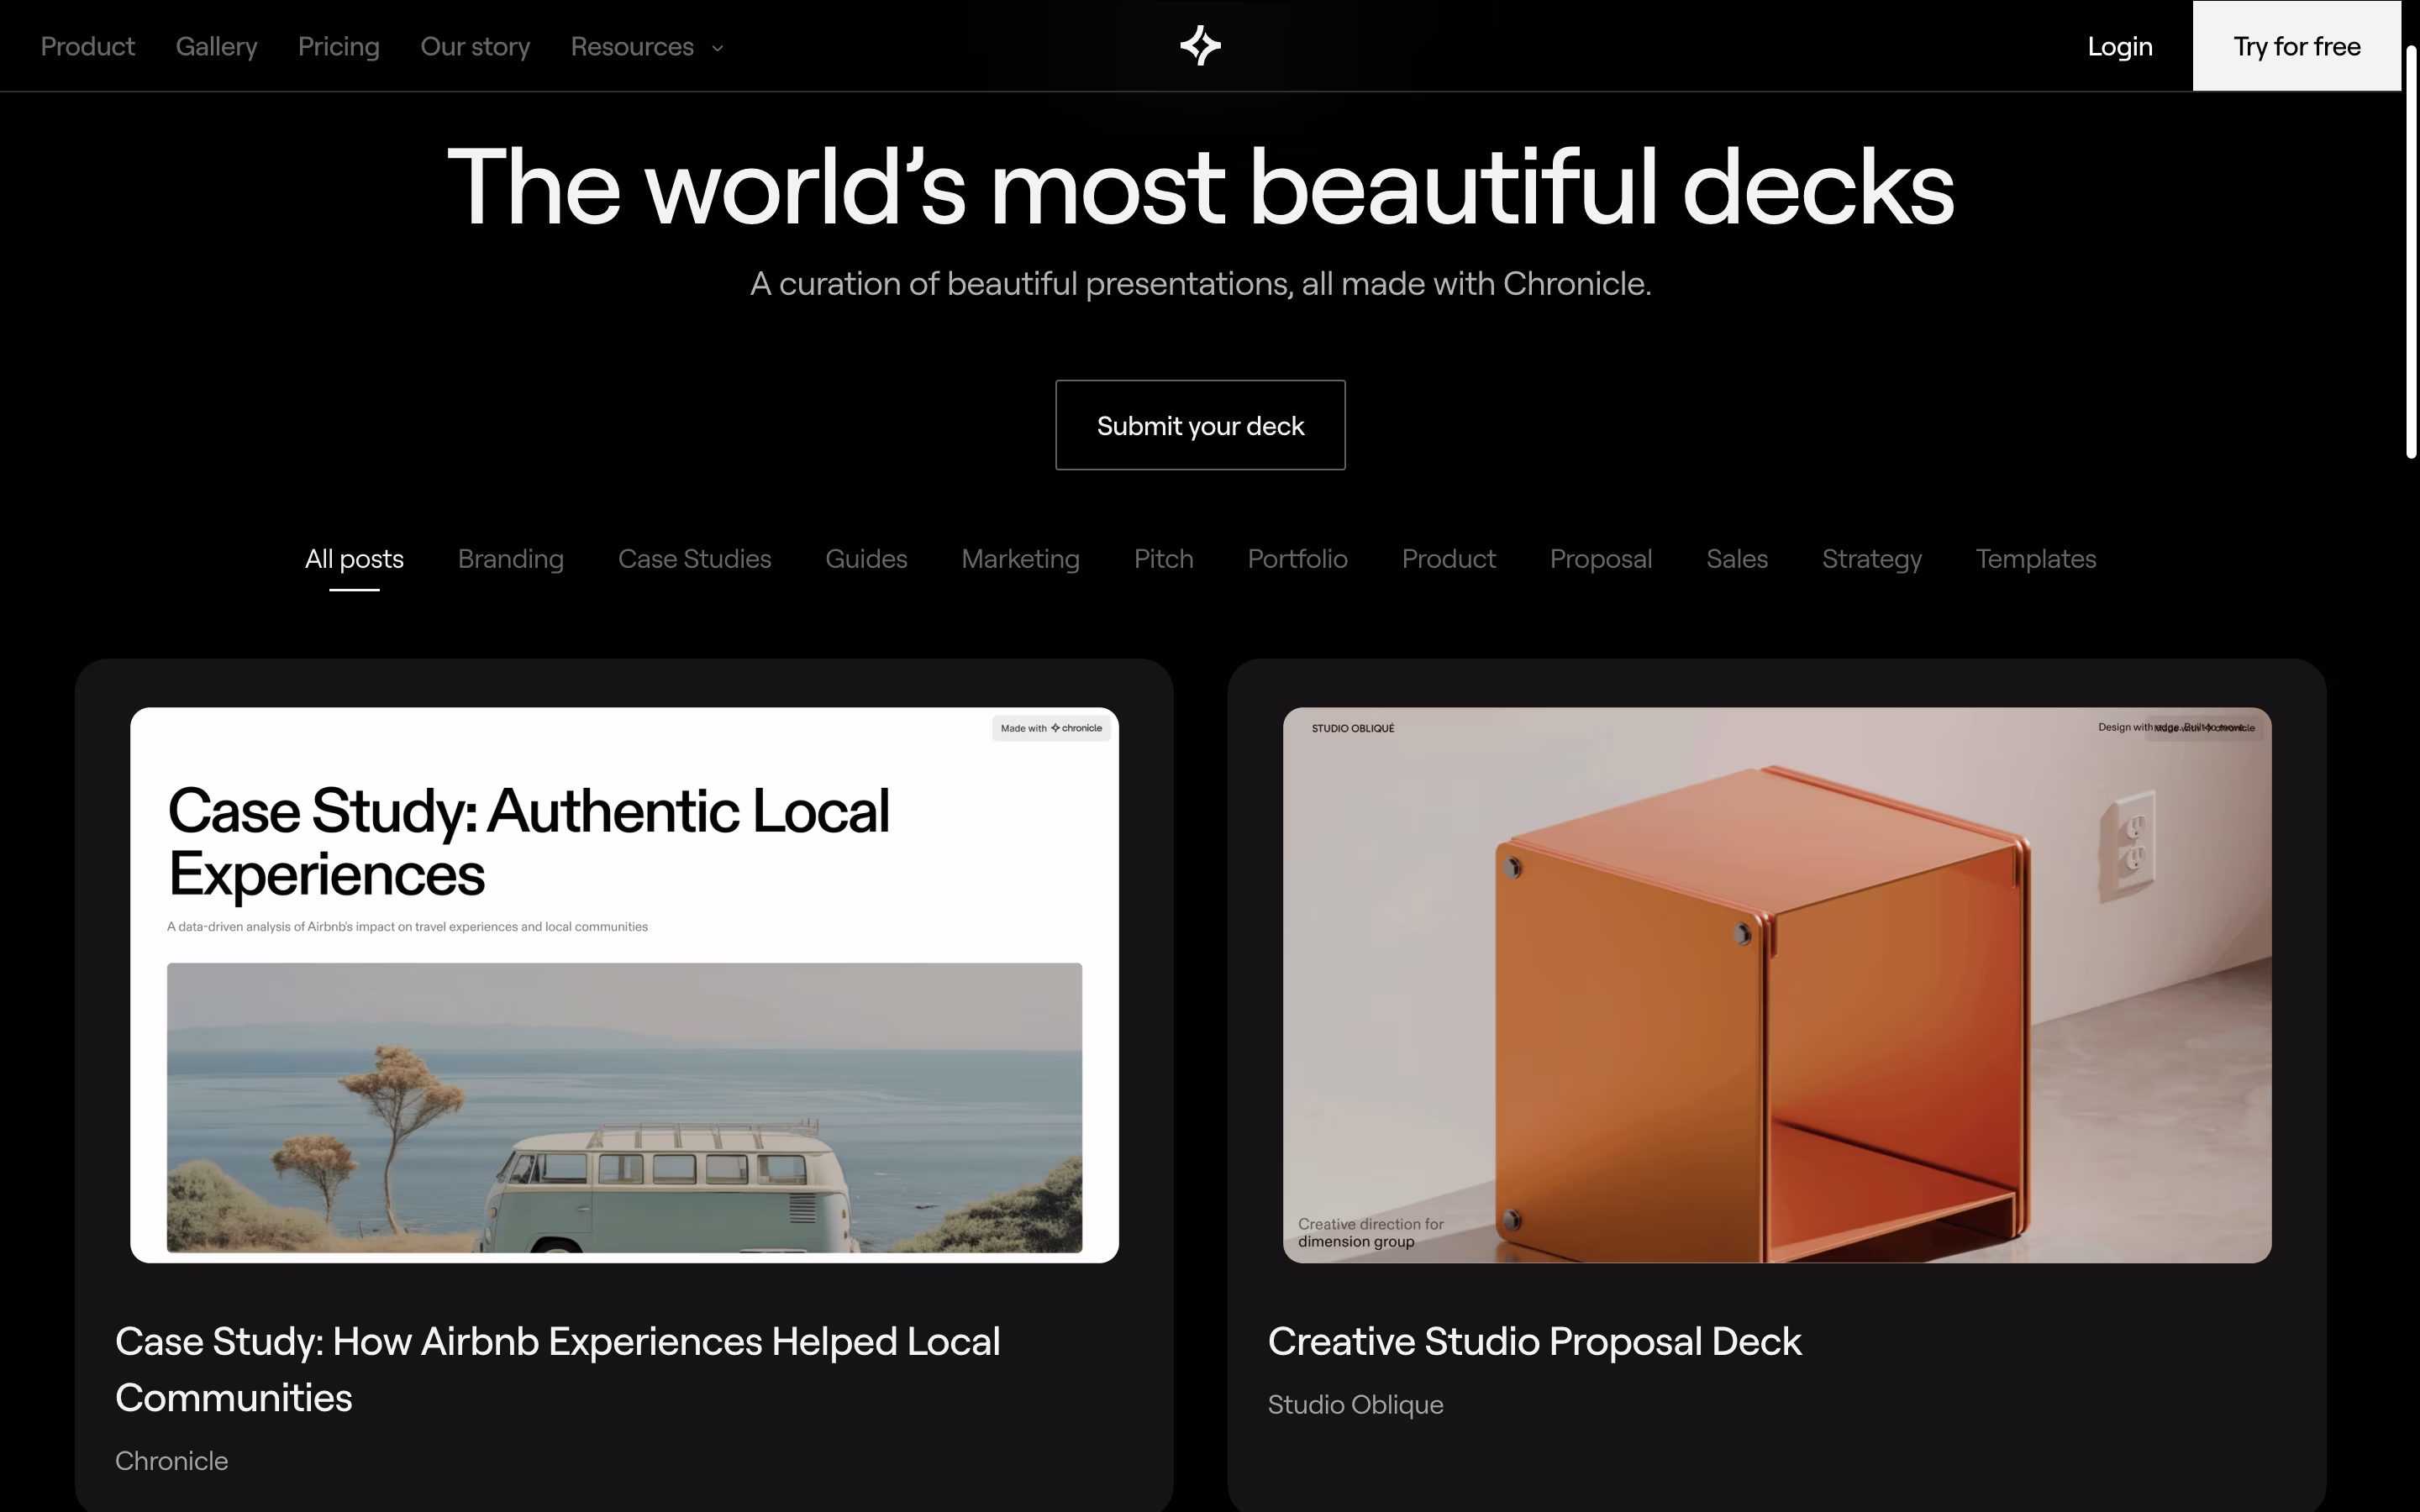Image resolution: width=2420 pixels, height=1512 pixels.
Task: Open the Templates category tab
Action: click(x=2036, y=559)
